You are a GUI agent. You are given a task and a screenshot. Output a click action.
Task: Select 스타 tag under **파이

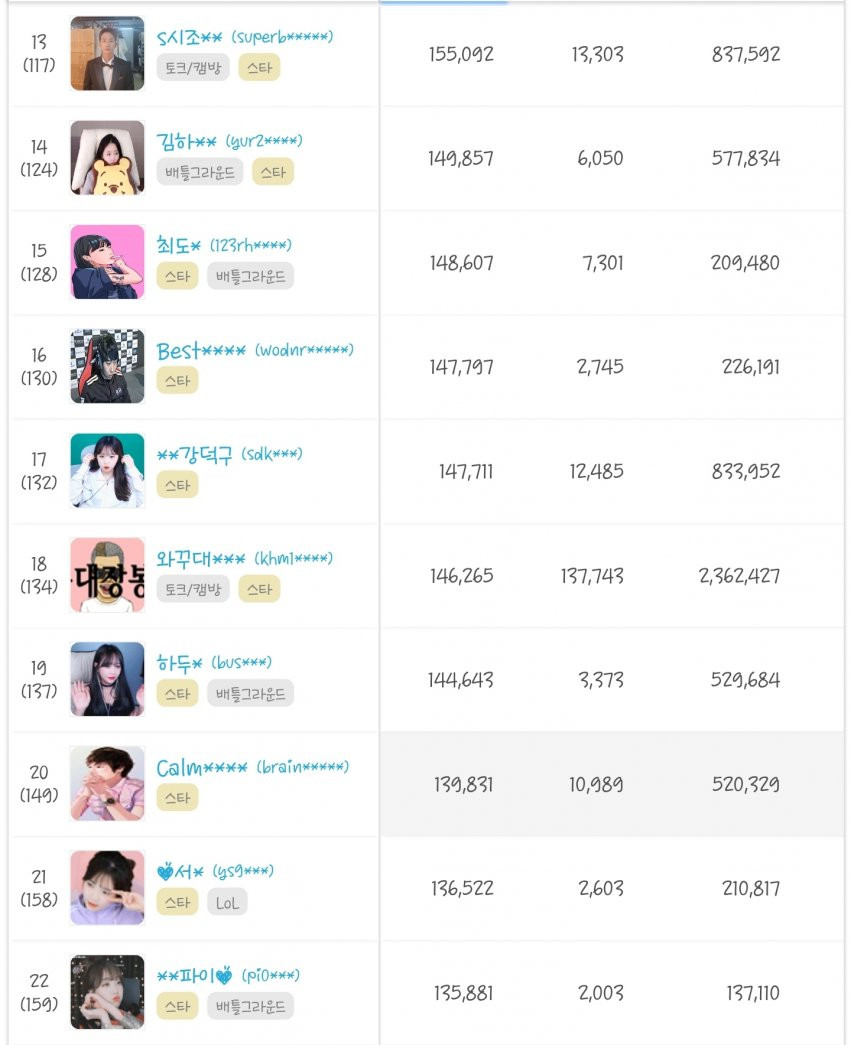(177, 1007)
